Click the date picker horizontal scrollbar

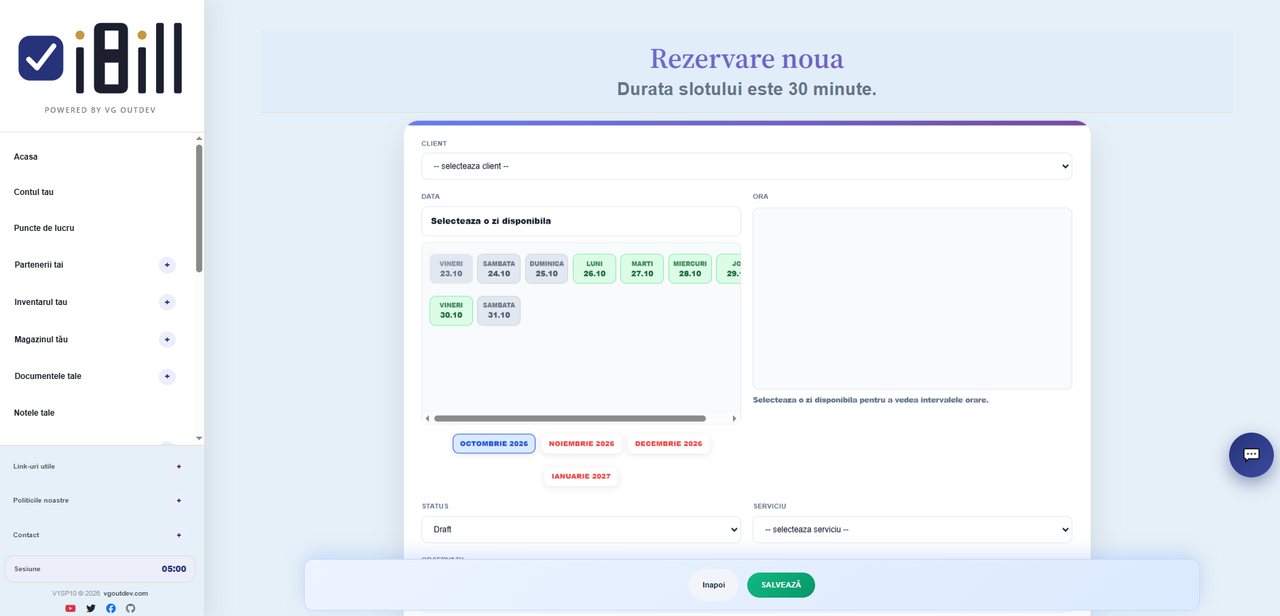click(x=570, y=418)
